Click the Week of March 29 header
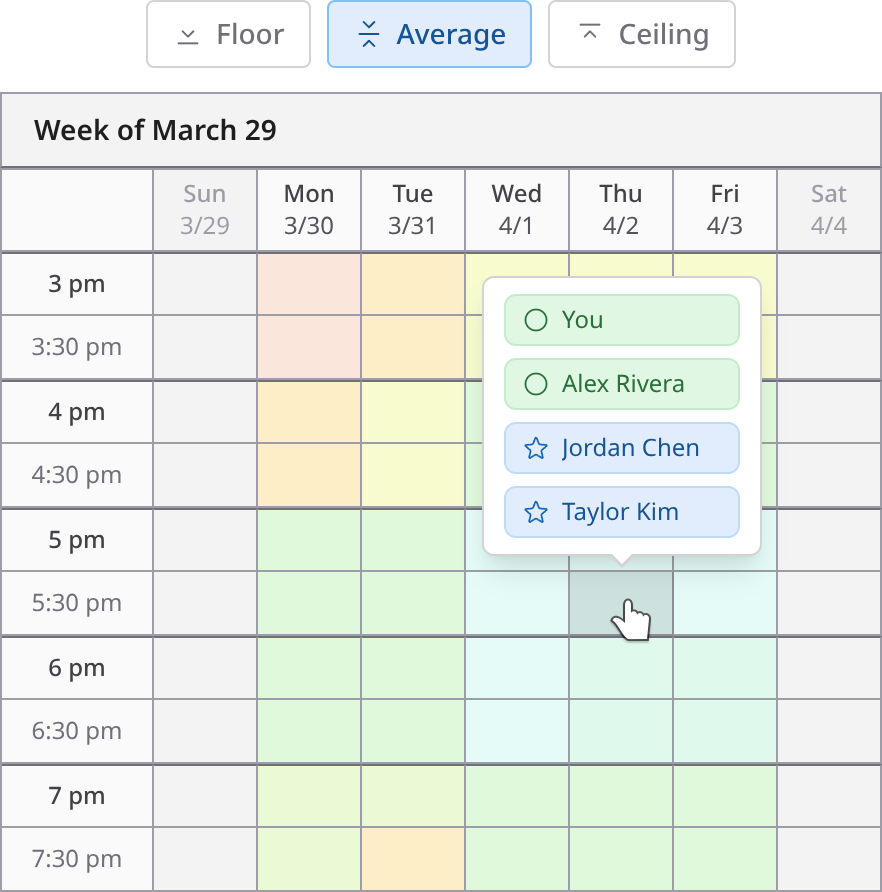Screen dimensions: 882x892 [x=155, y=130]
